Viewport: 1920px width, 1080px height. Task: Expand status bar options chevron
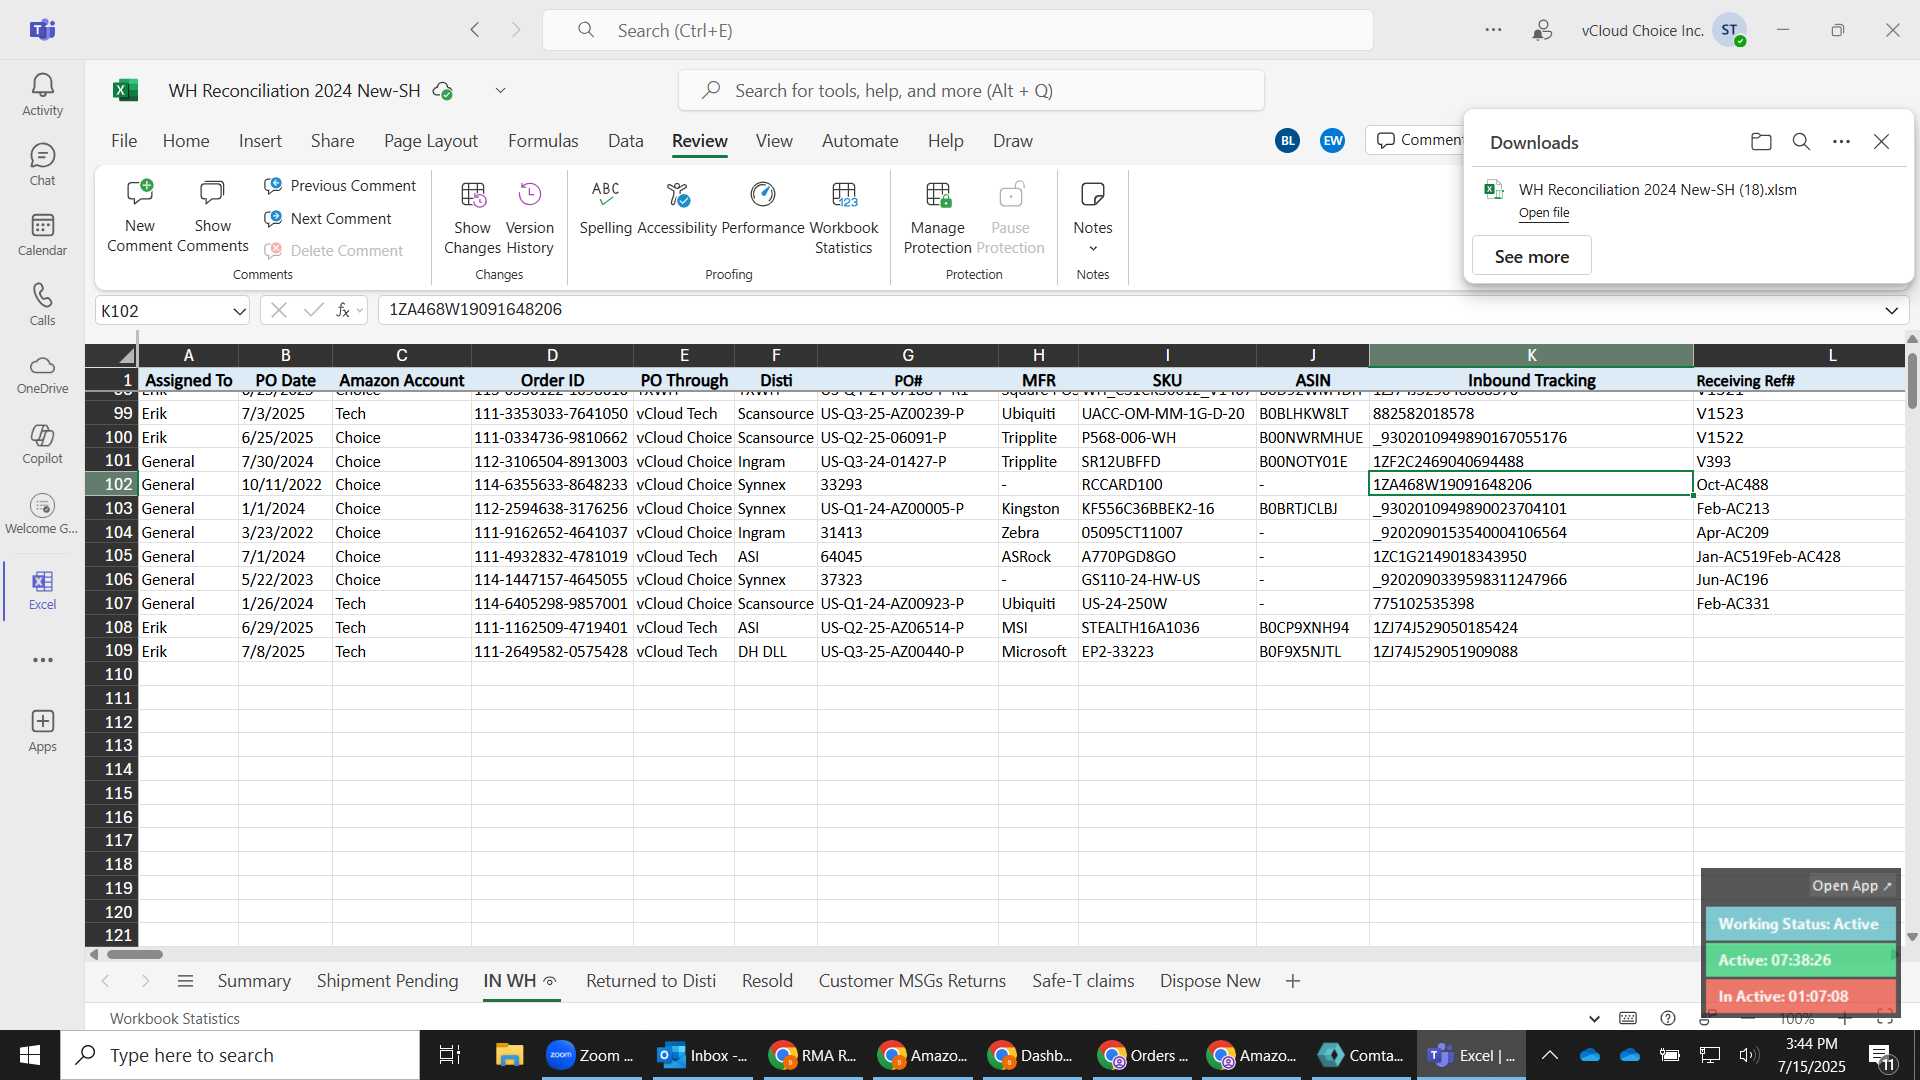click(x=1594, y=1019)
